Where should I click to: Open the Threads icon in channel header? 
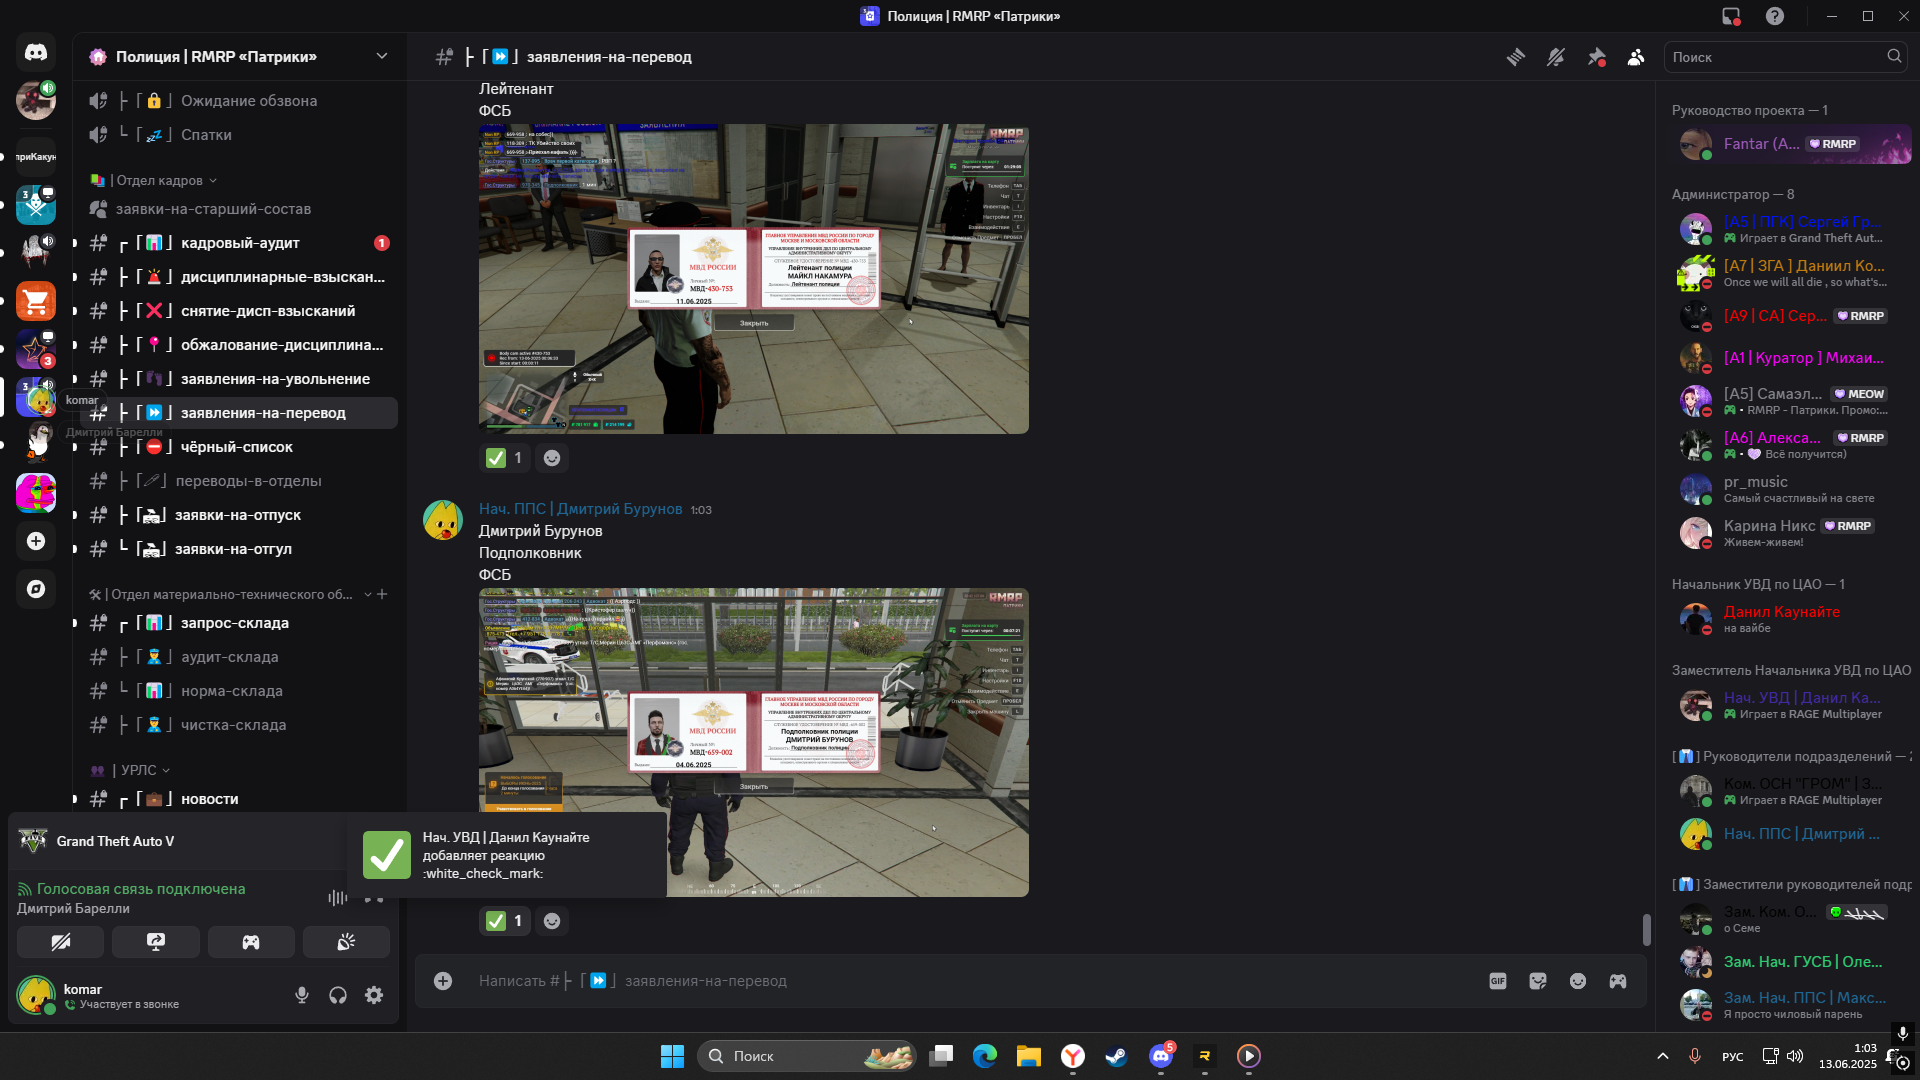pyautogui.click(x=1516, y=57)
